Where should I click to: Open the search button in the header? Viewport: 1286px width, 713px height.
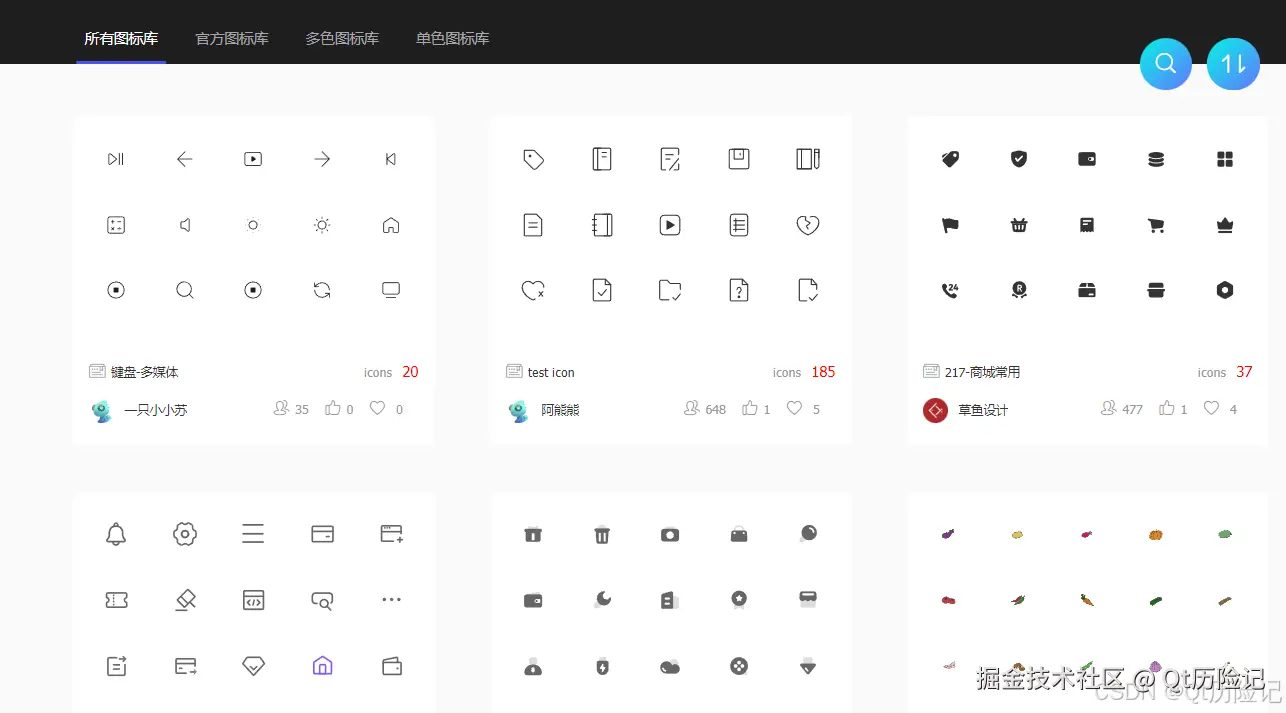(x=1166, y=64)
